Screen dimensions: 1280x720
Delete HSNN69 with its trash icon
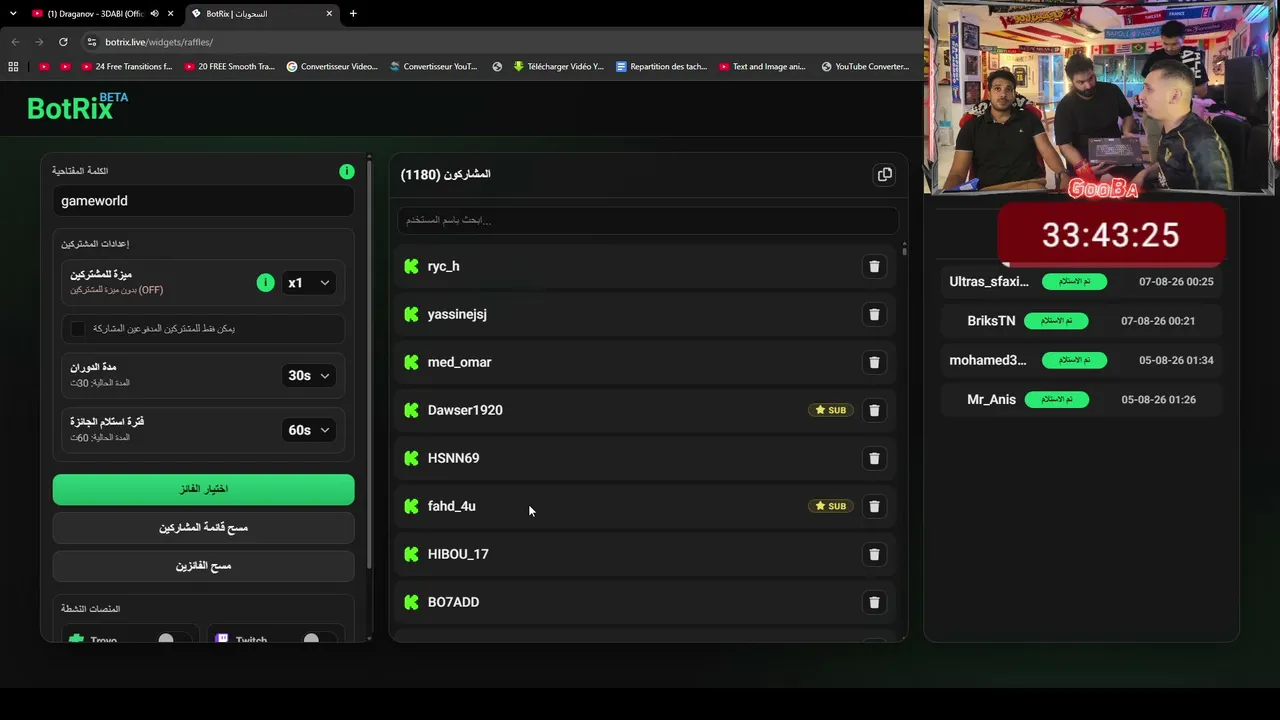(874, 459)
